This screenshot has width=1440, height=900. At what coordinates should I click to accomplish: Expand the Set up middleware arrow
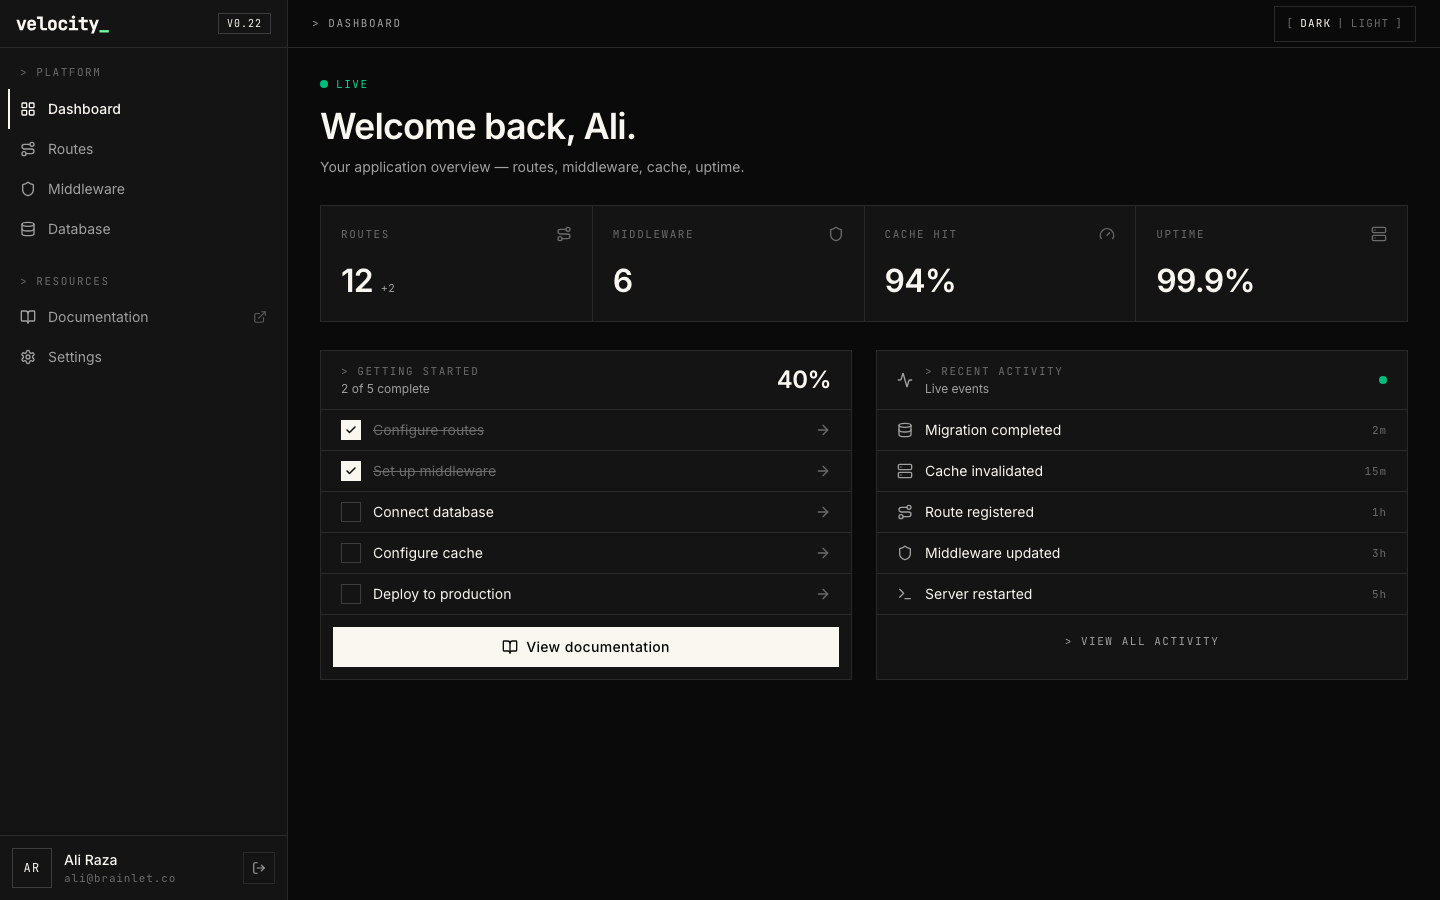pyautogui.click(x=823, y=471)
